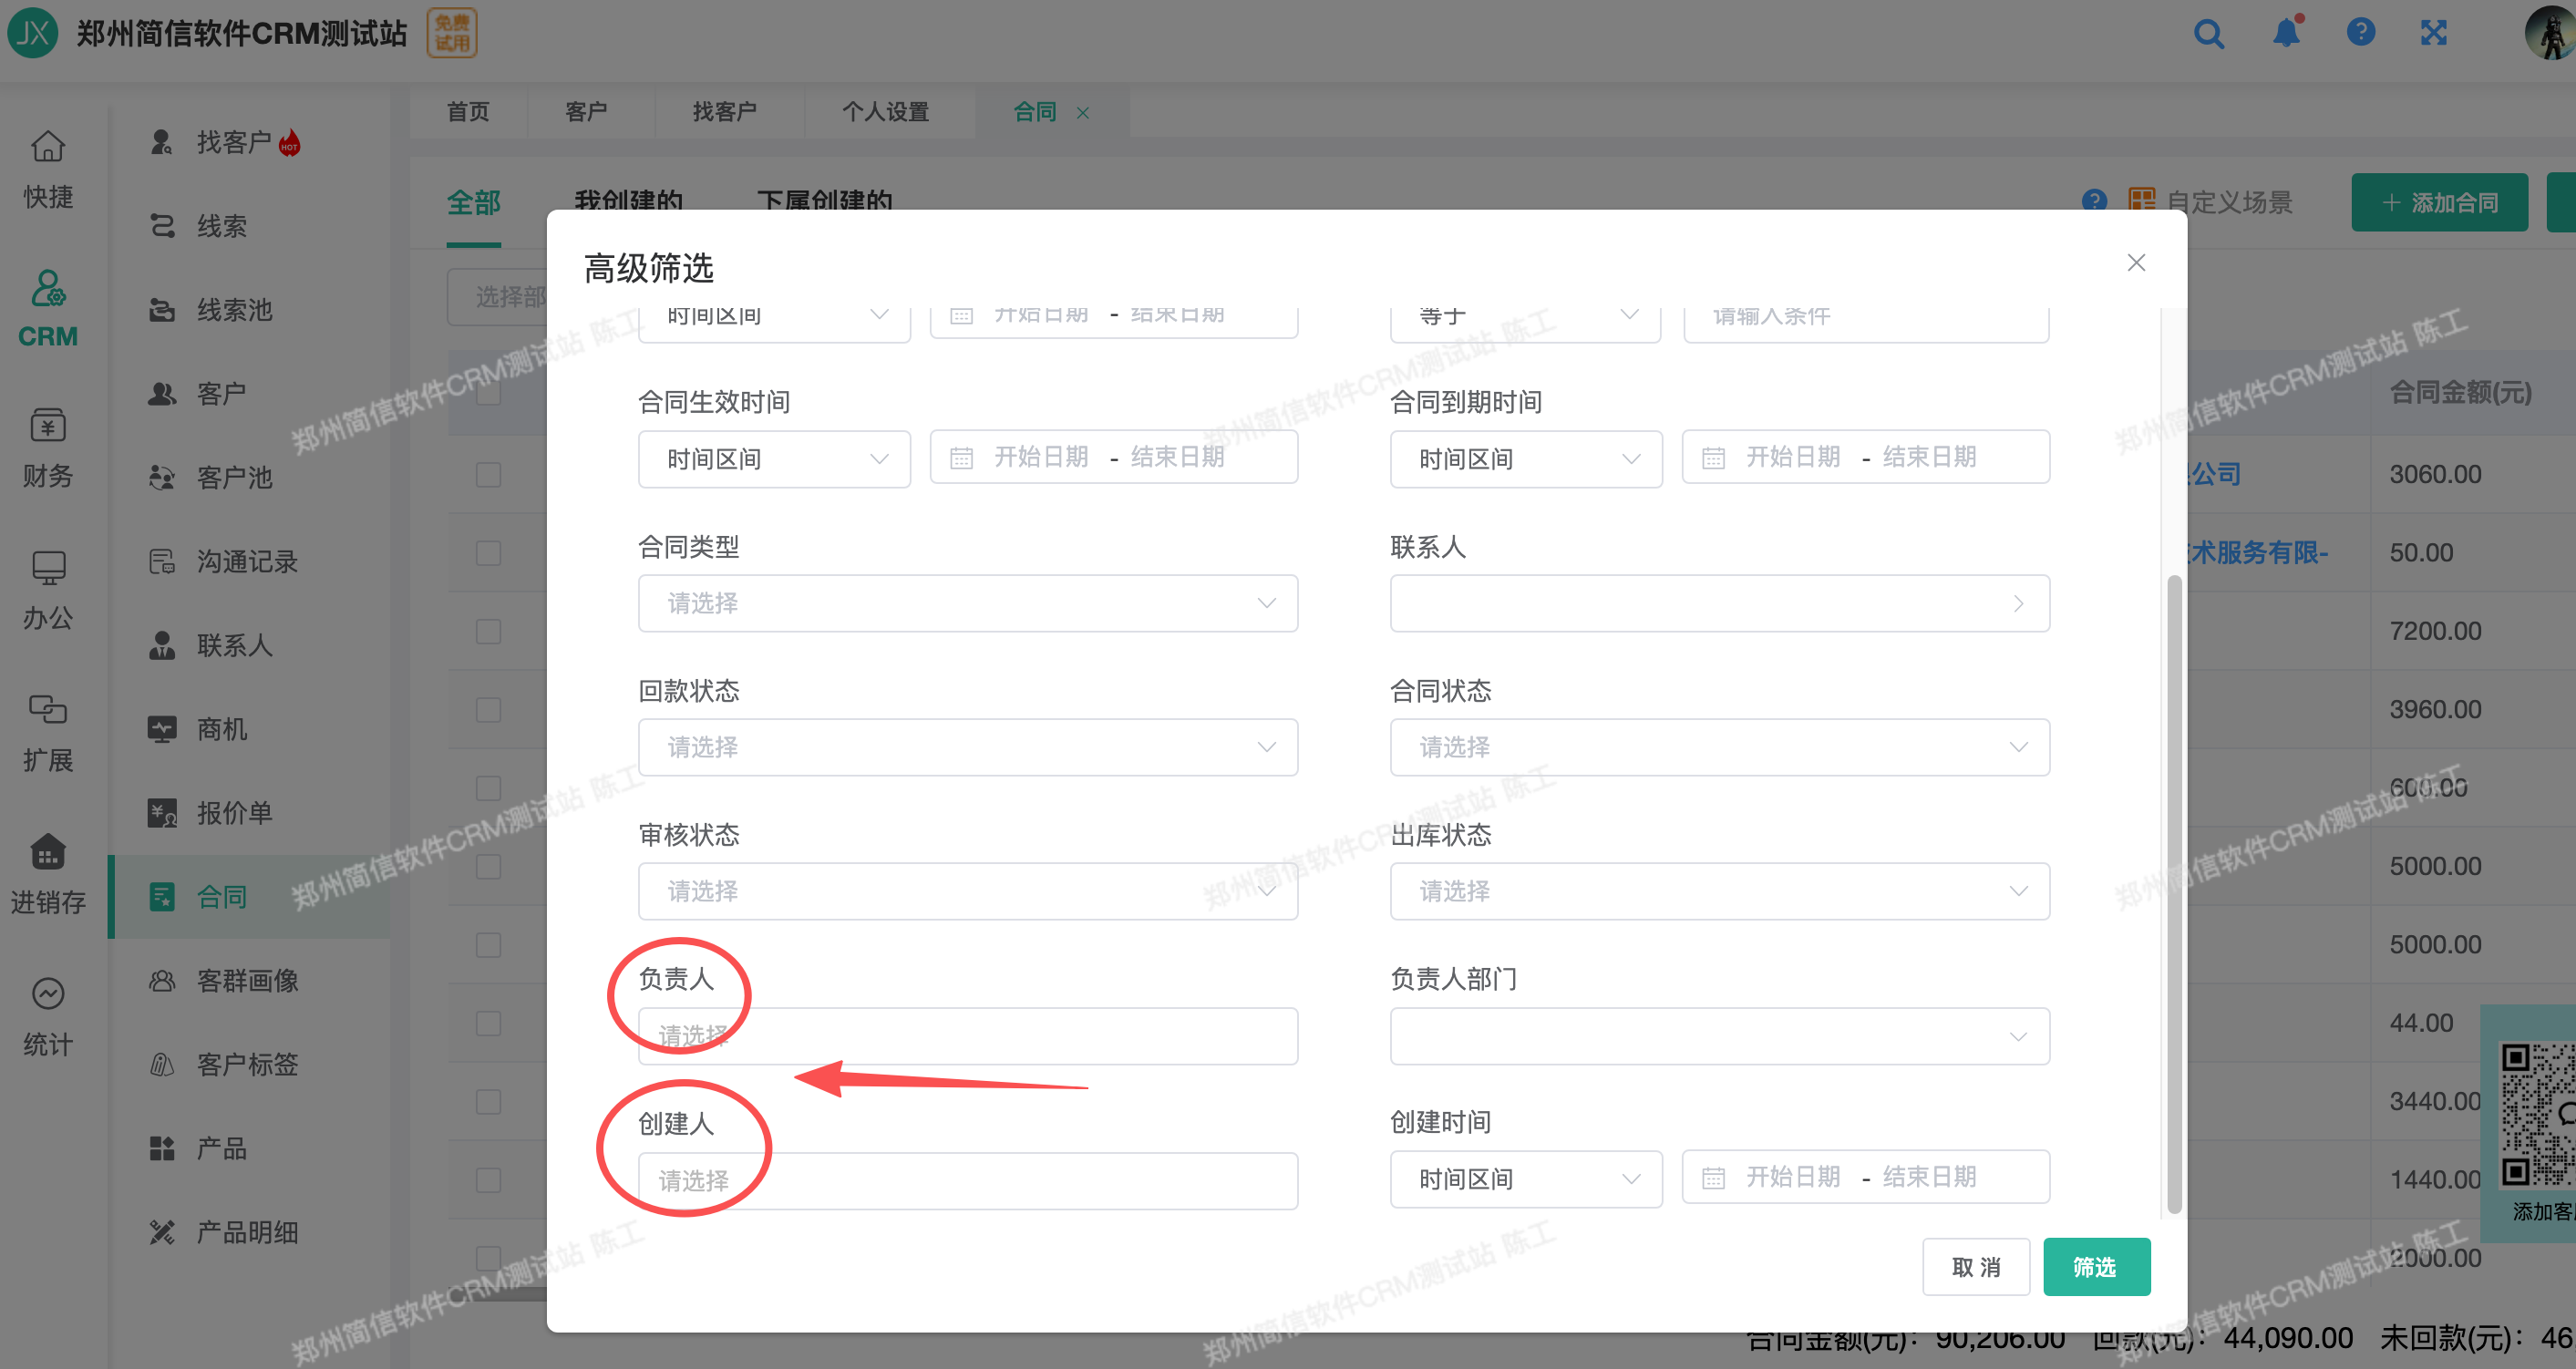Click calendar icon in 合同到期时间 date range
Viewport: 2576px width, 1369px height.
coord(1713,458)
